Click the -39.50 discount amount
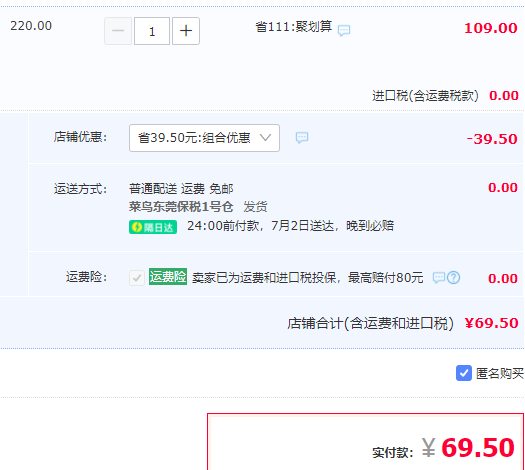This screenshot has height=470, width=525. 492,139
